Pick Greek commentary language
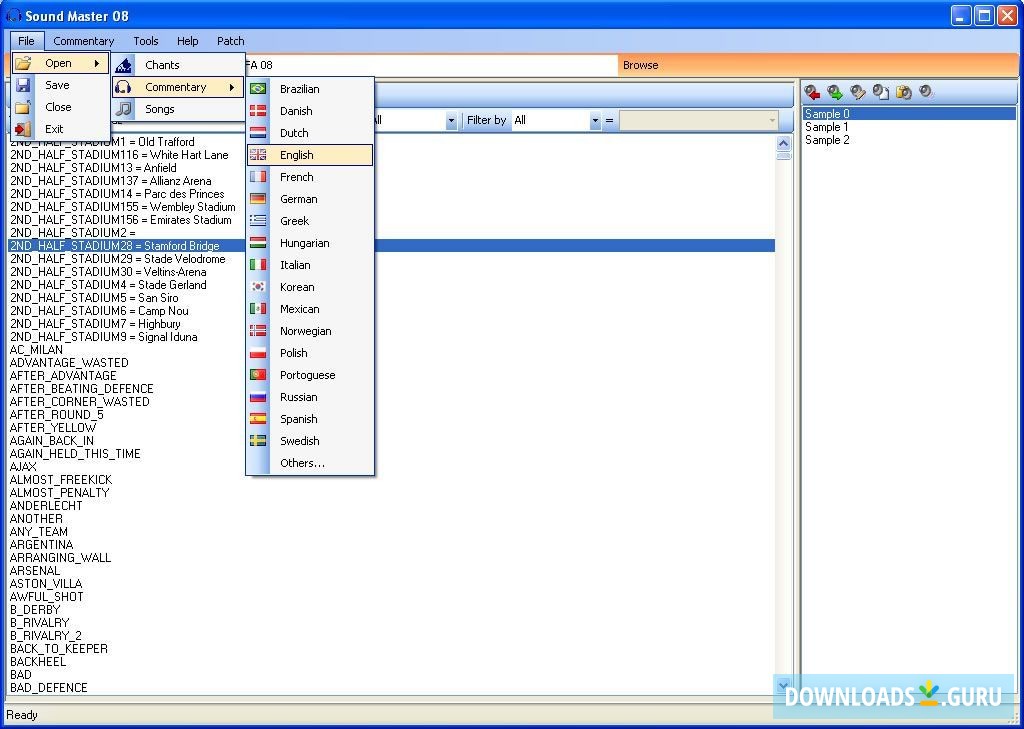This screenshot has height=729, width=1024. pyautogui.click(x=310, y=221)
